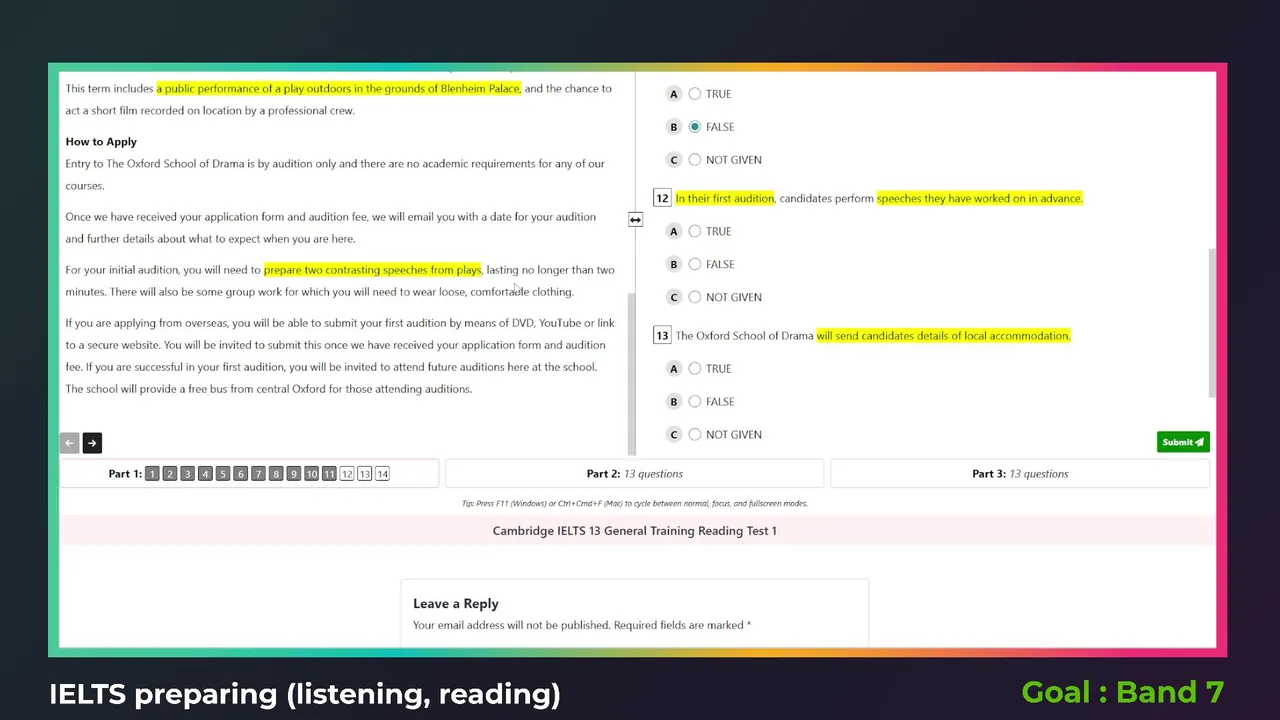Jump to question 11 in Part 1
1280x720 pixels.
(x=329, y=474)
